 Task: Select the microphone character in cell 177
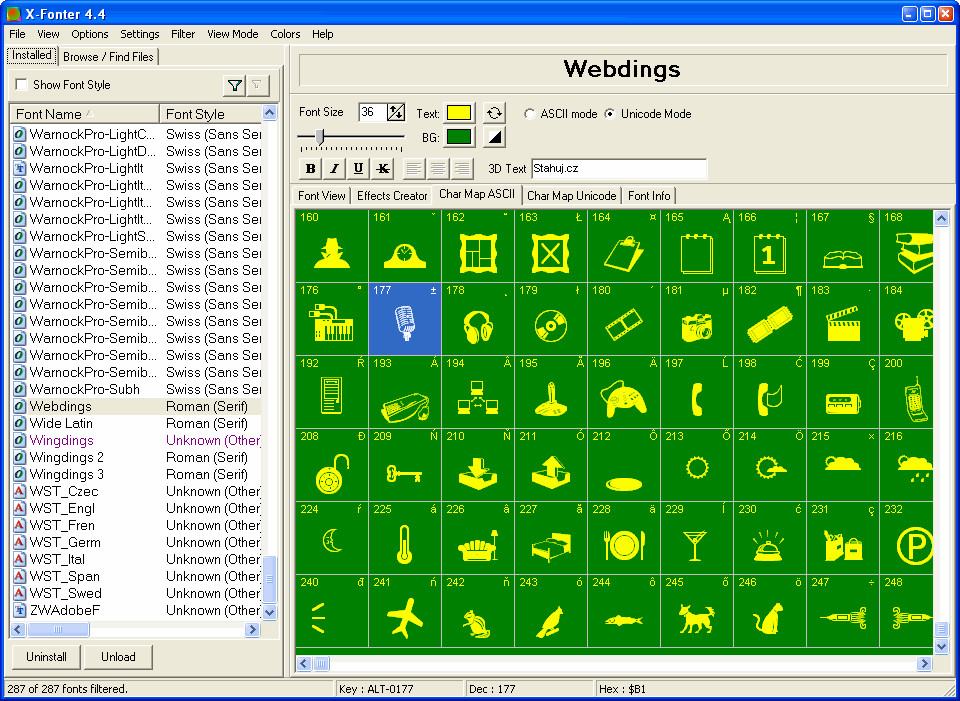(x=405, y=318)
